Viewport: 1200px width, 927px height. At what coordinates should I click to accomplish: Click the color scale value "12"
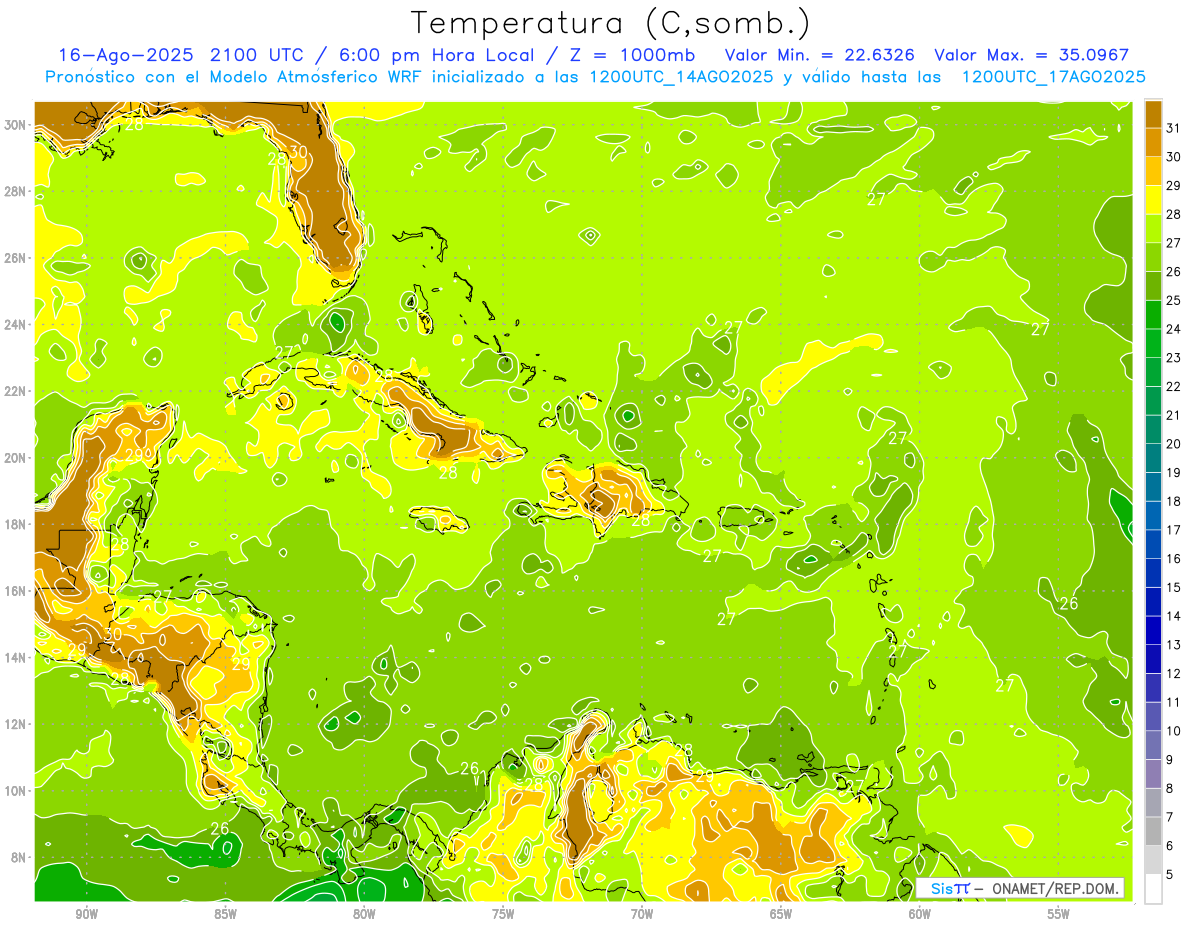(x=1174, y=673)
